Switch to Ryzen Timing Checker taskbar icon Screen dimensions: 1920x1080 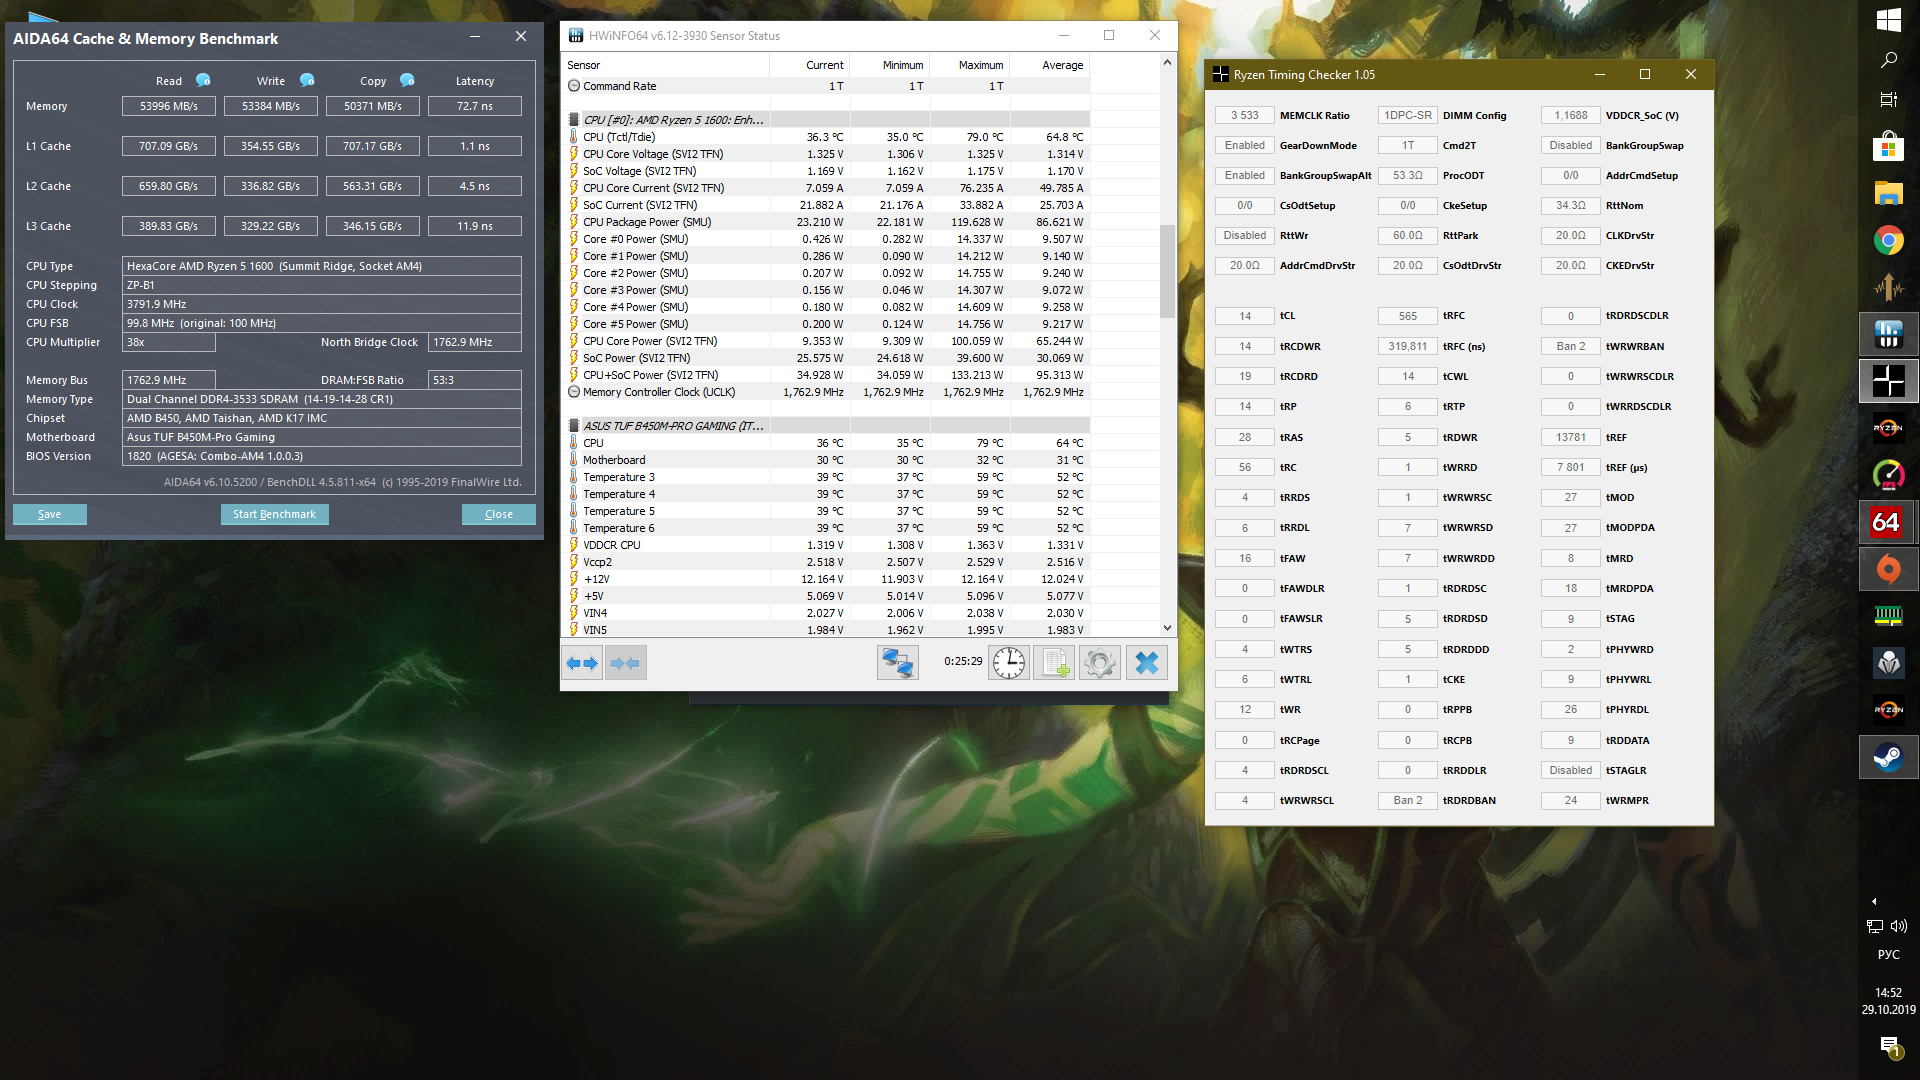1888,381
